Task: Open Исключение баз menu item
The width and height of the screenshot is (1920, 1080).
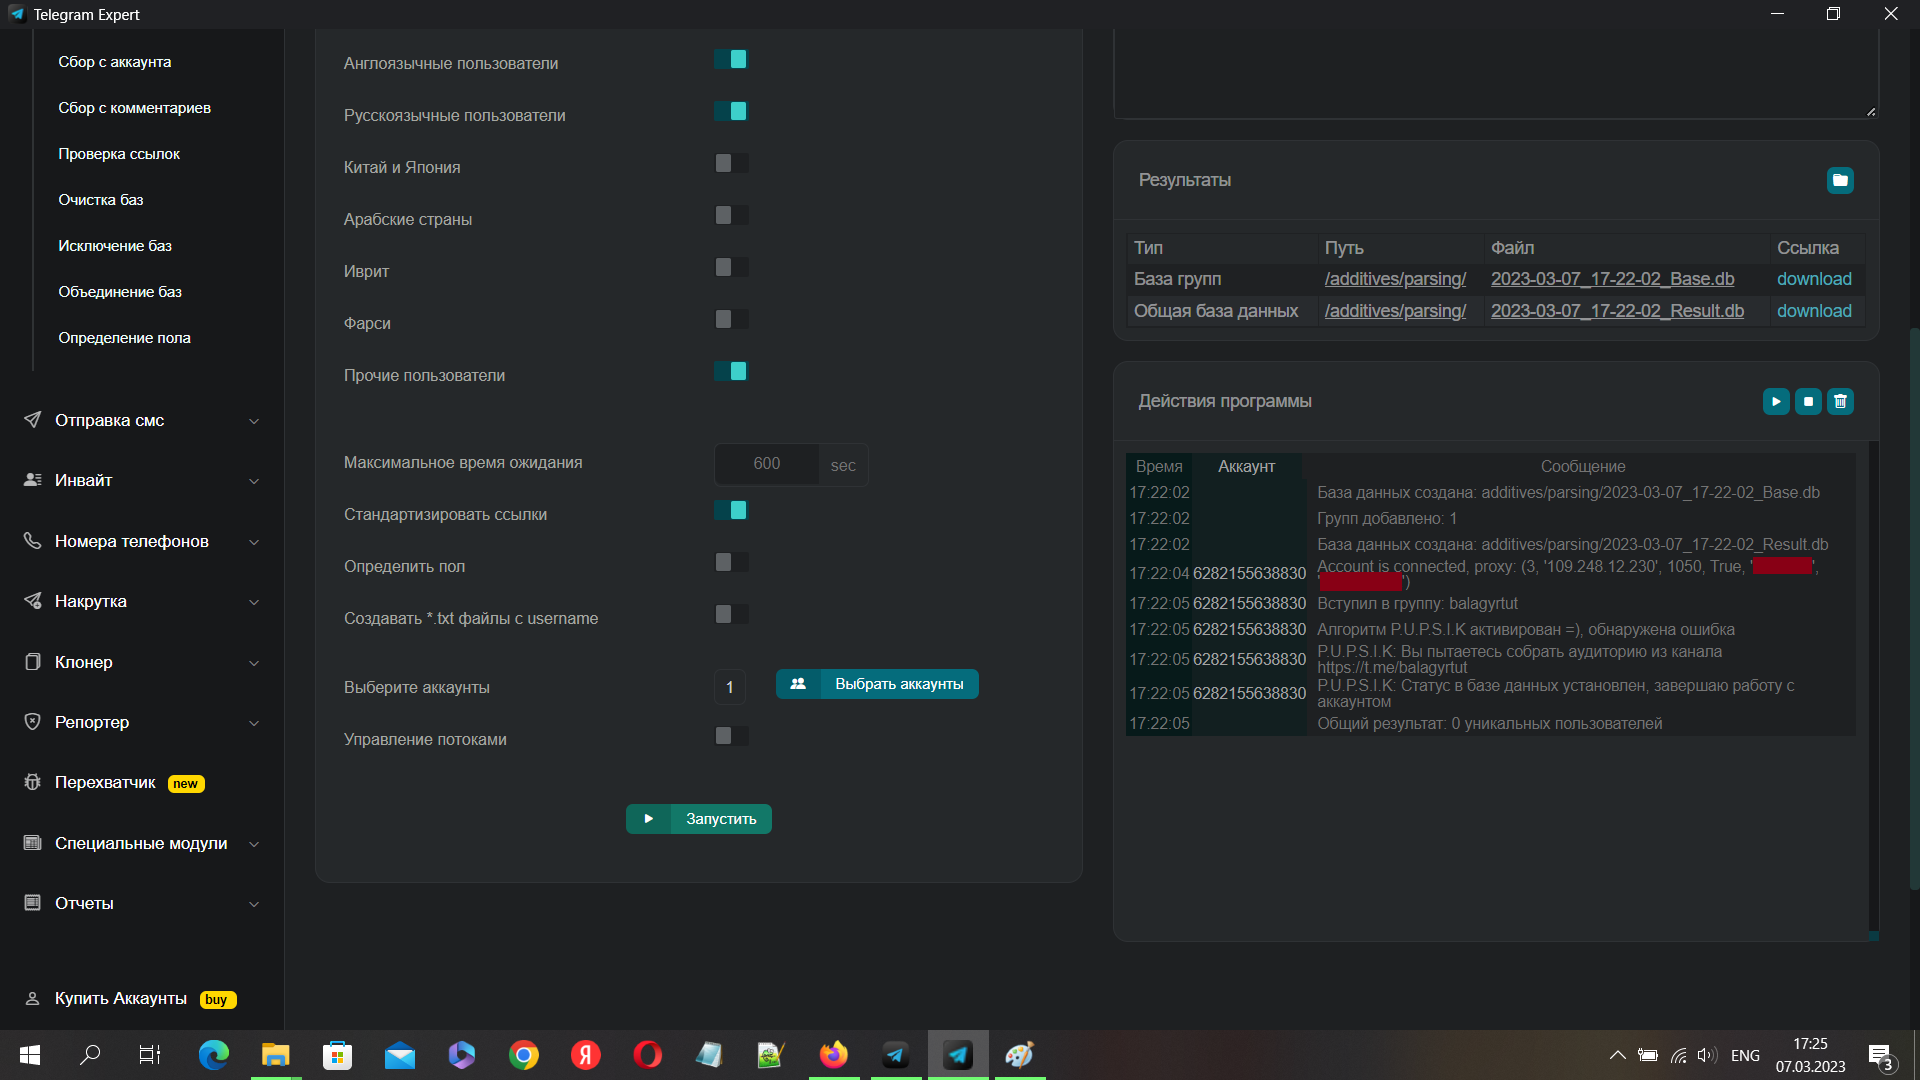Action: click(115, 246)
